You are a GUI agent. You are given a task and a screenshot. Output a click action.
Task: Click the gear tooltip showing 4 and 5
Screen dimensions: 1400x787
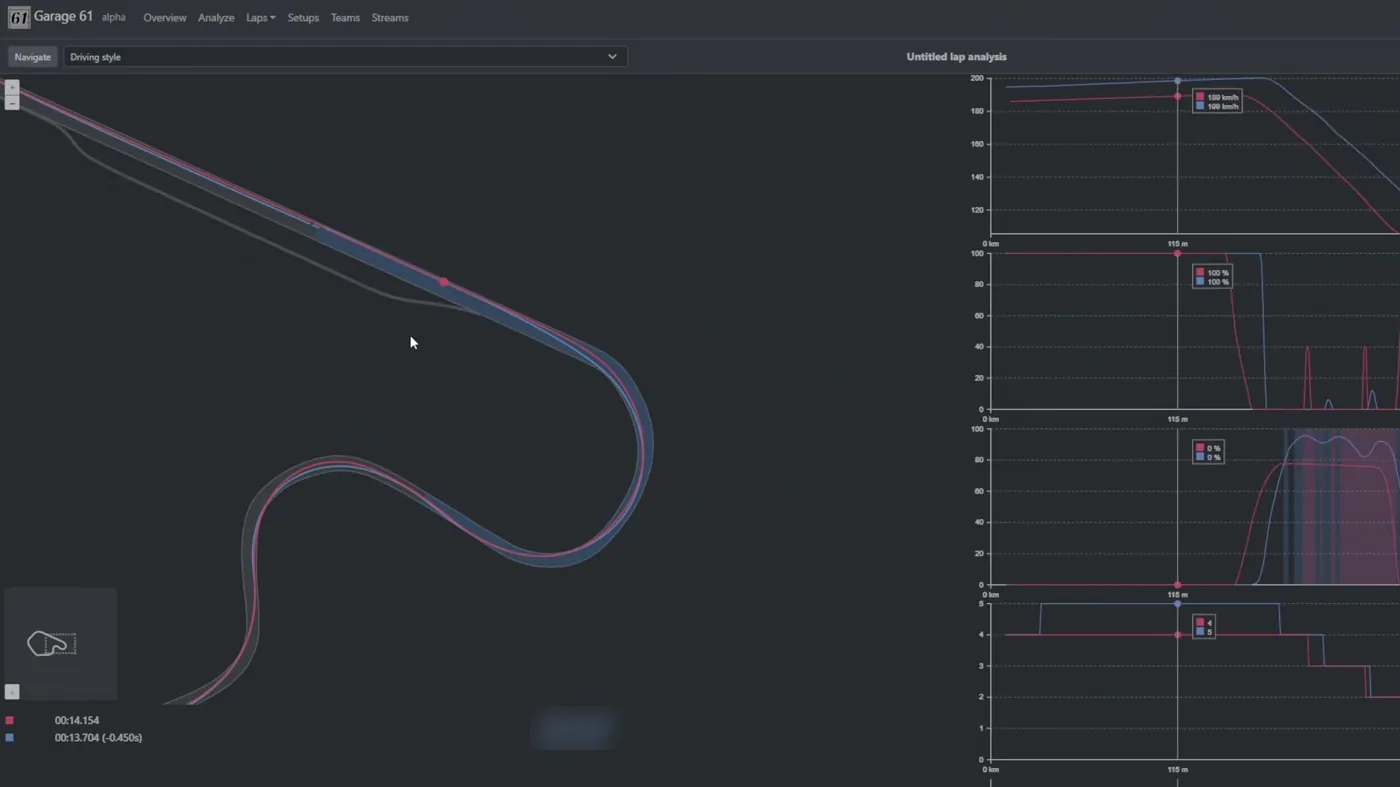[x=1204, y=627]
